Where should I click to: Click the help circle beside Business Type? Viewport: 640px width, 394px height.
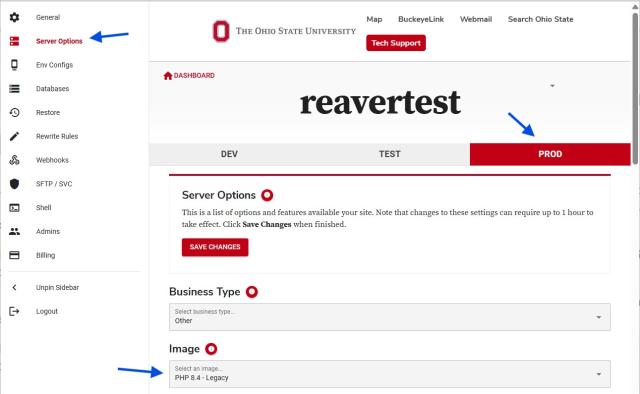tap(252, 292)
